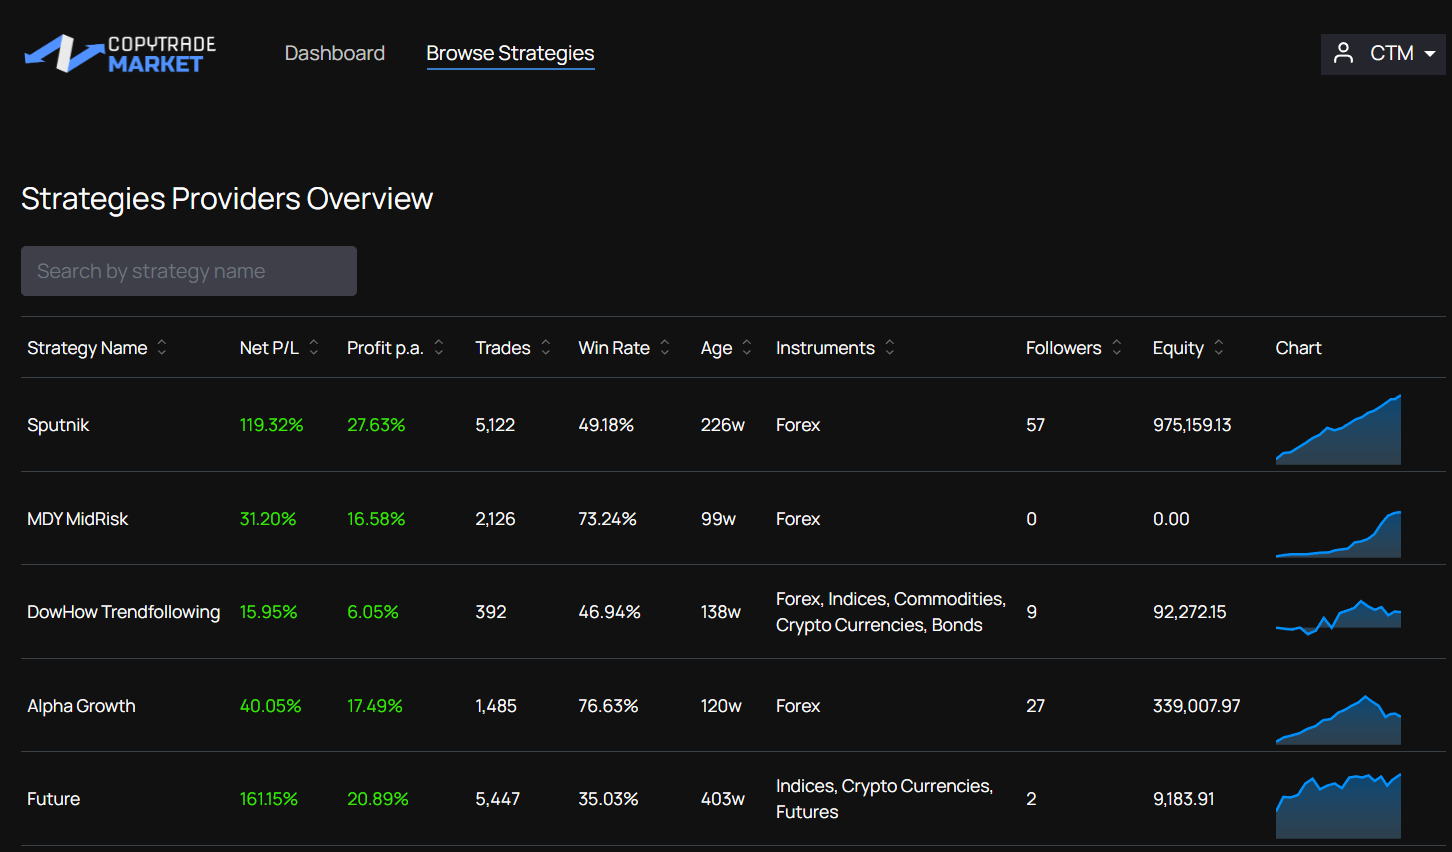Open the MDY MidRisk strategy
Screen dimensions: 1452x852
78,519
